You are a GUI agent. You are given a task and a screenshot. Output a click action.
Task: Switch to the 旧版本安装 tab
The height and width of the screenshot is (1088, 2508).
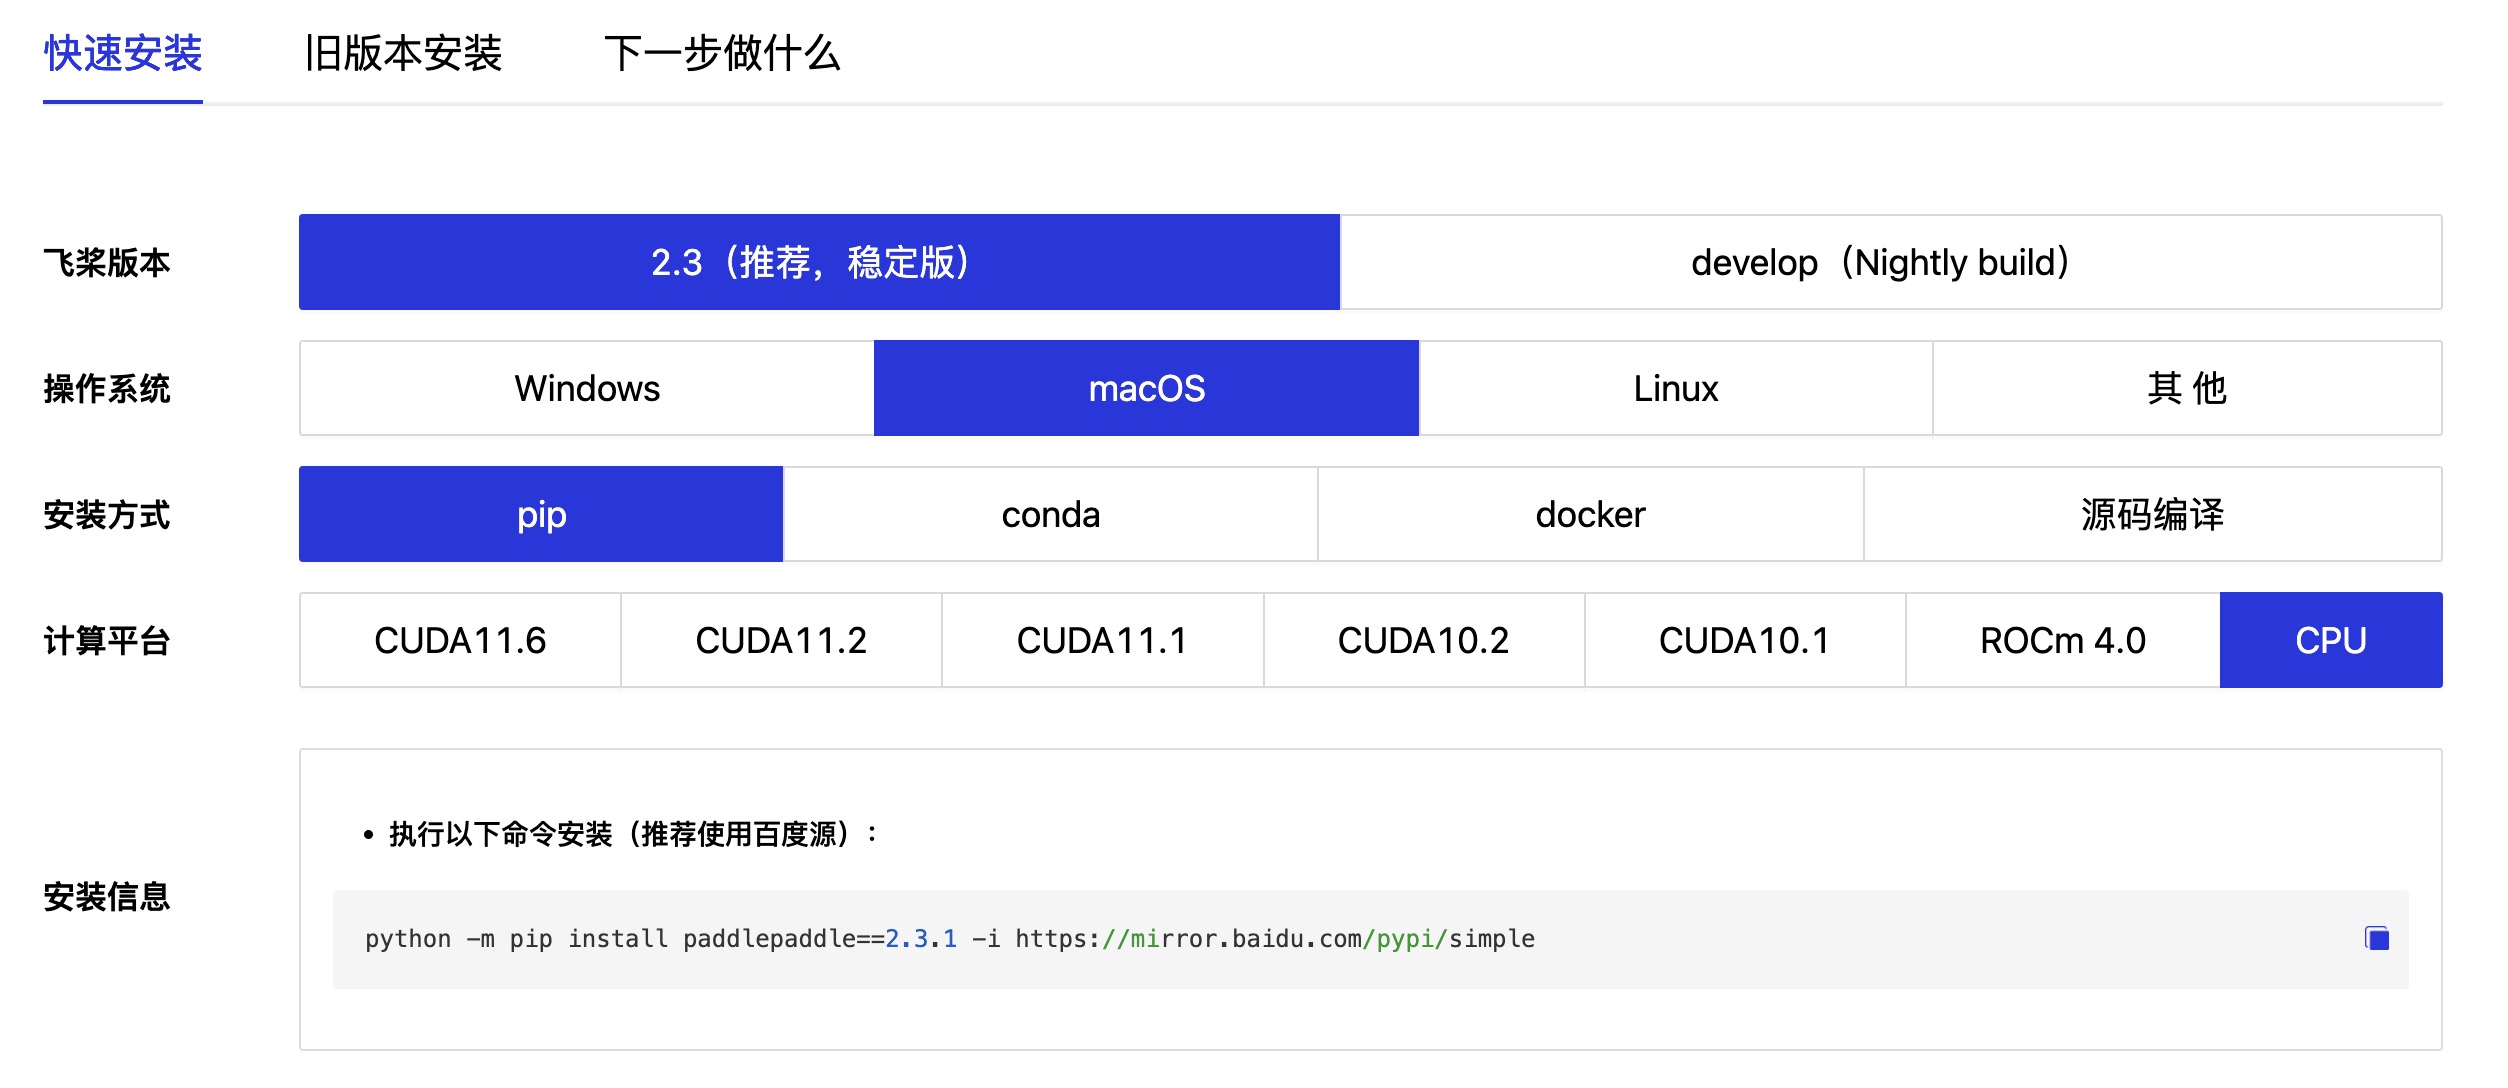point(404,55)
